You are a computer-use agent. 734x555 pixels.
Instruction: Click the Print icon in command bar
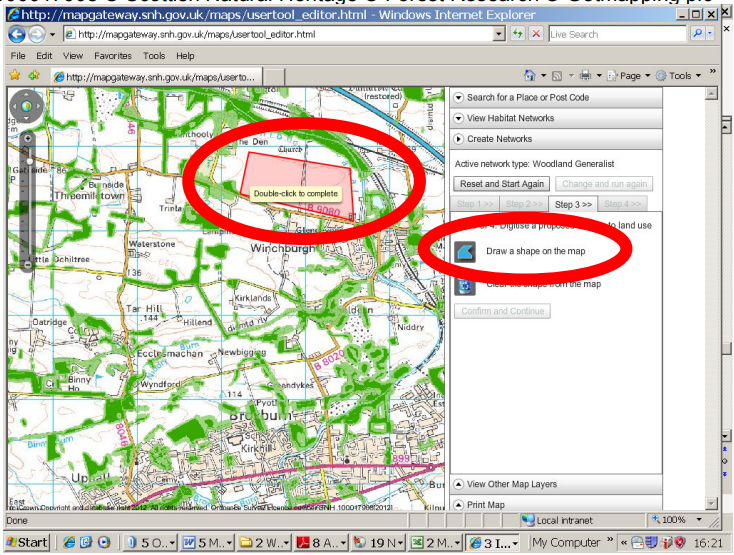pos(585,75)
